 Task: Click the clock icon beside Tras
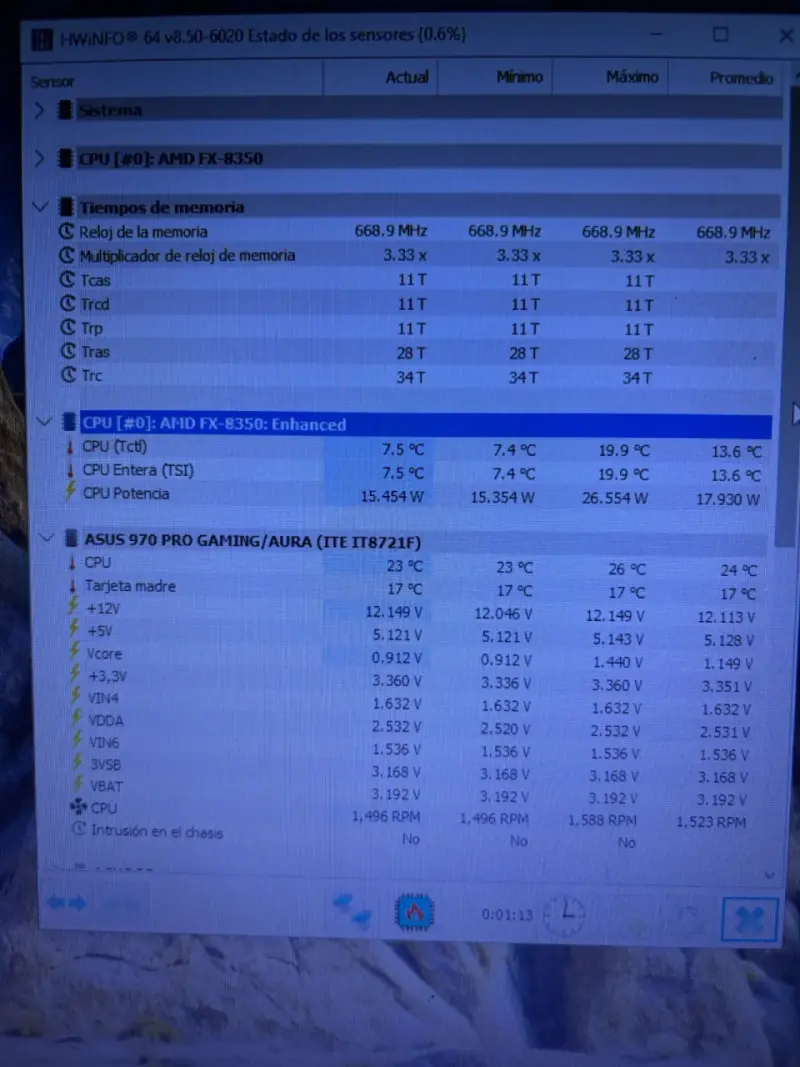pos(68,351)
